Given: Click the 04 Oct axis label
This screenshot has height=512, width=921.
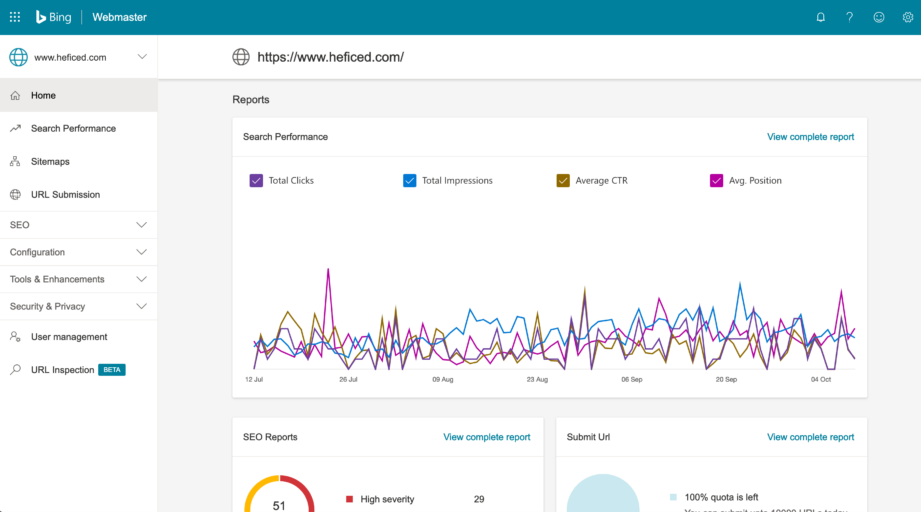Looking at the screenshot, I should (821, 379).
